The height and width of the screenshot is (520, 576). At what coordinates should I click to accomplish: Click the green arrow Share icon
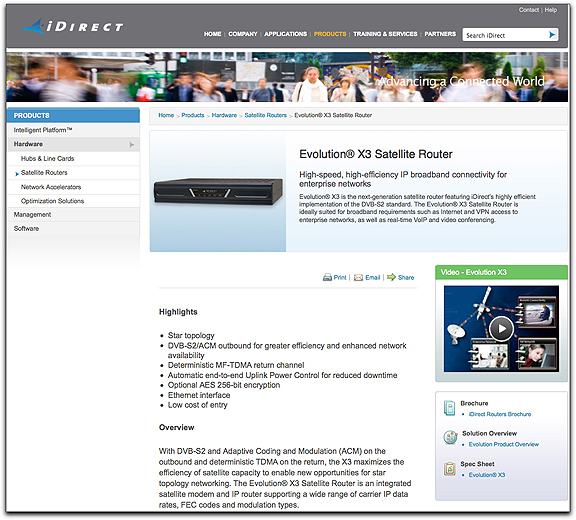tap(391, 277)
